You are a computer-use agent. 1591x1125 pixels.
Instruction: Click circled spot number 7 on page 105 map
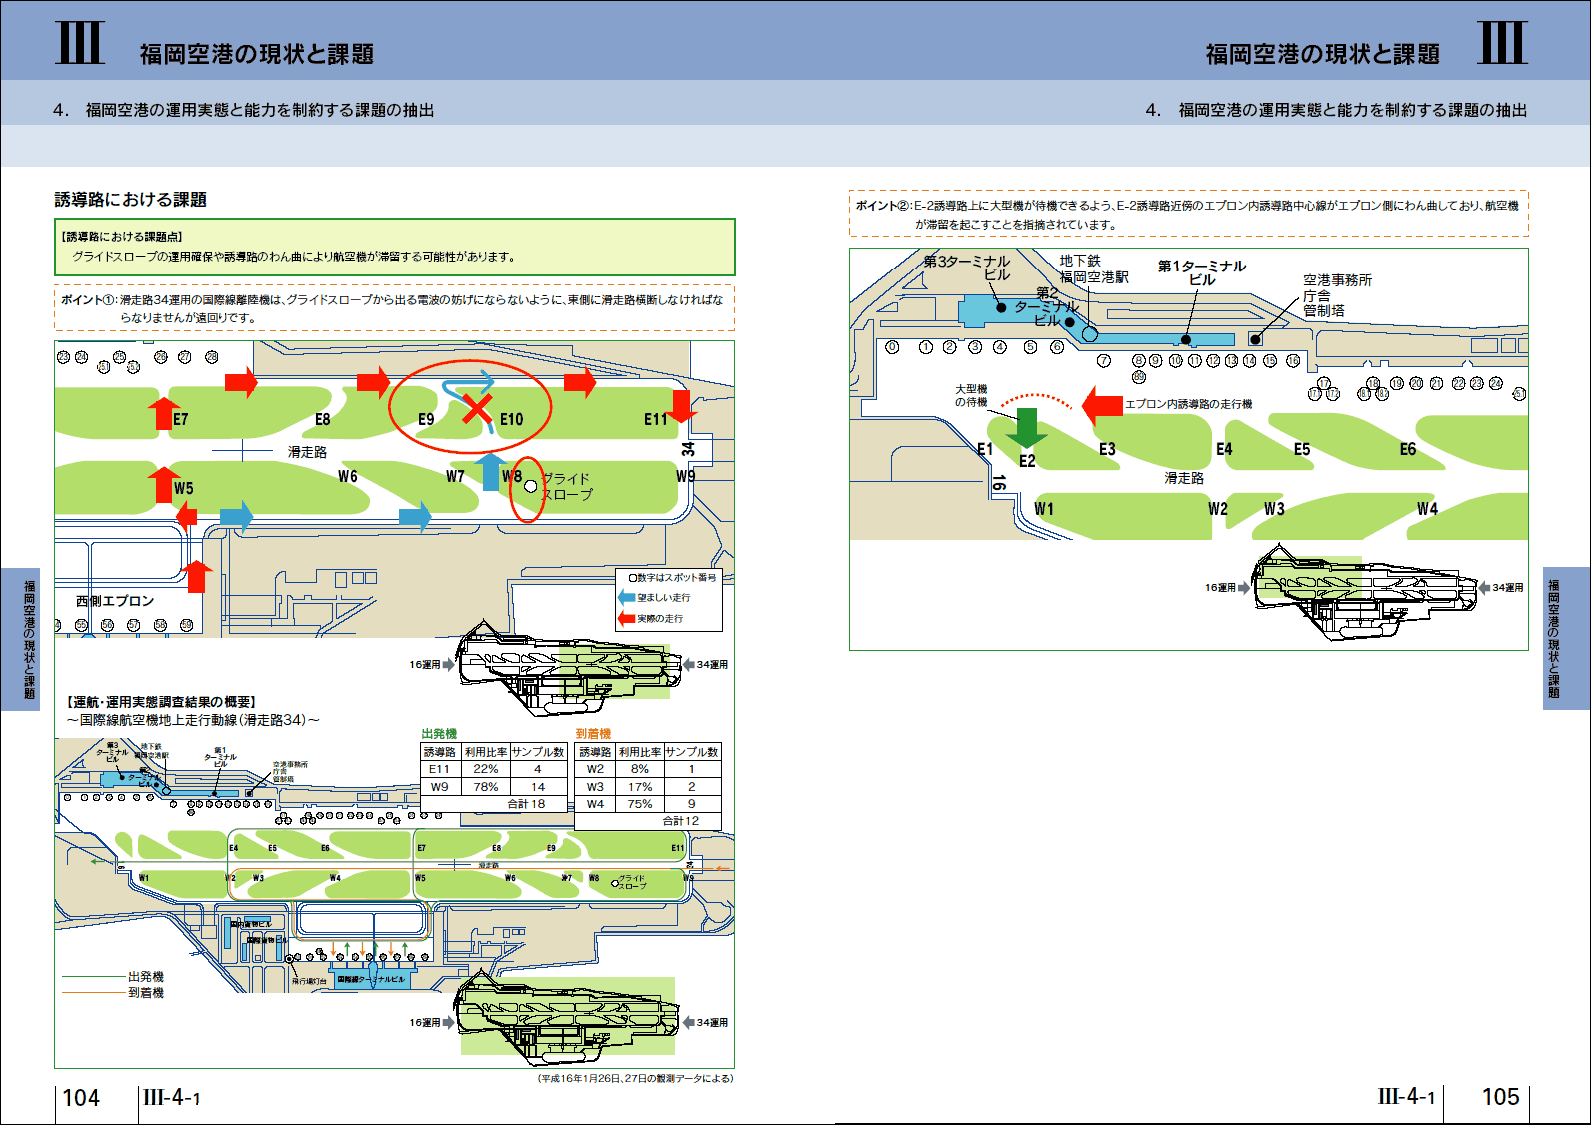[x=1103, y=361]
